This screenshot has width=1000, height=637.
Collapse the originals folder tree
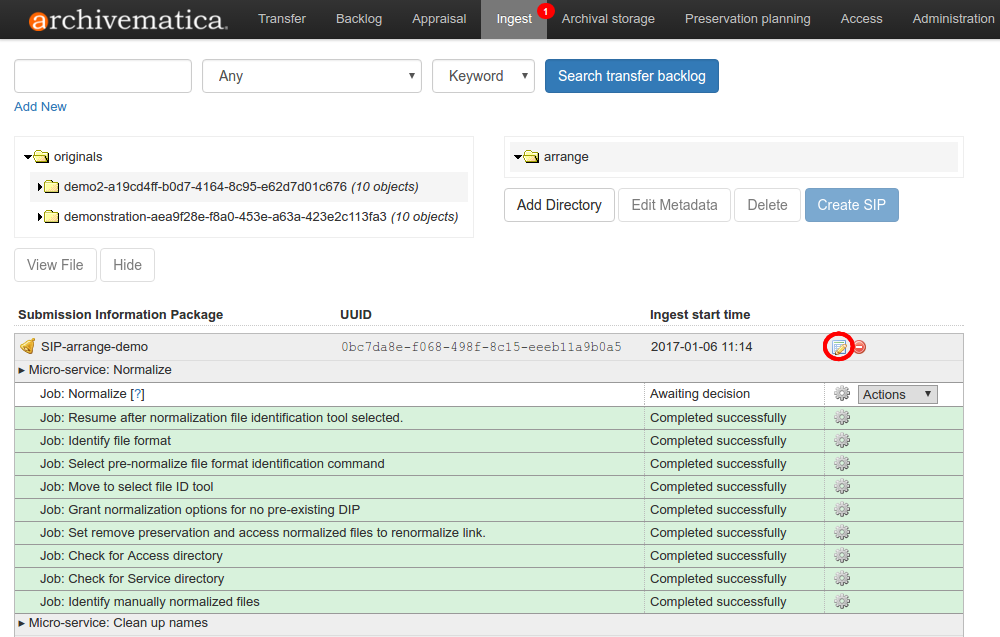(28, 157)
